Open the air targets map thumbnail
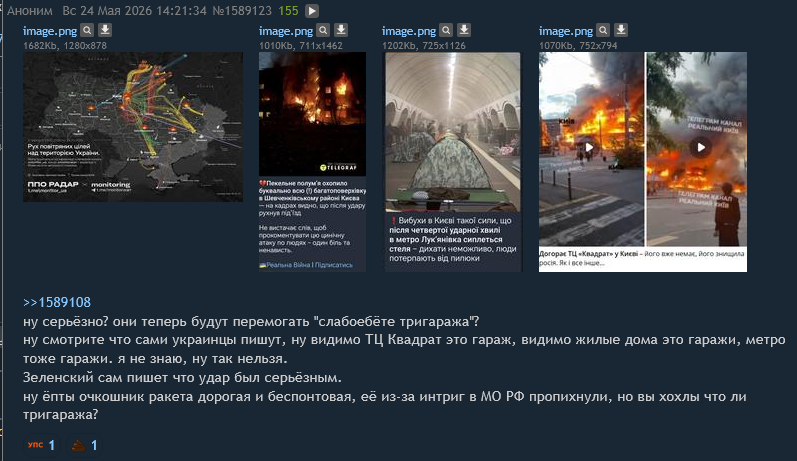Image resolution: width=797 pixels, height=461 pixels. 133,127
